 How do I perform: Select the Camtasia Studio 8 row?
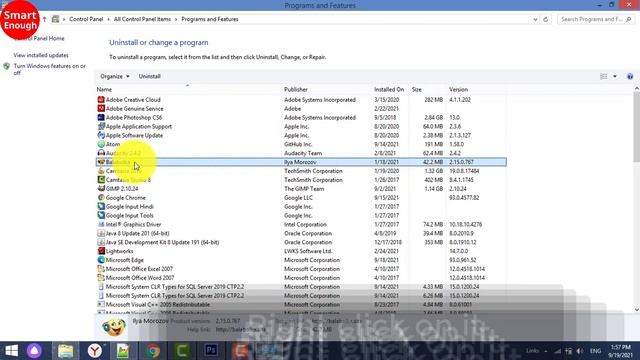pyautogui.click(x=301, y=180)
